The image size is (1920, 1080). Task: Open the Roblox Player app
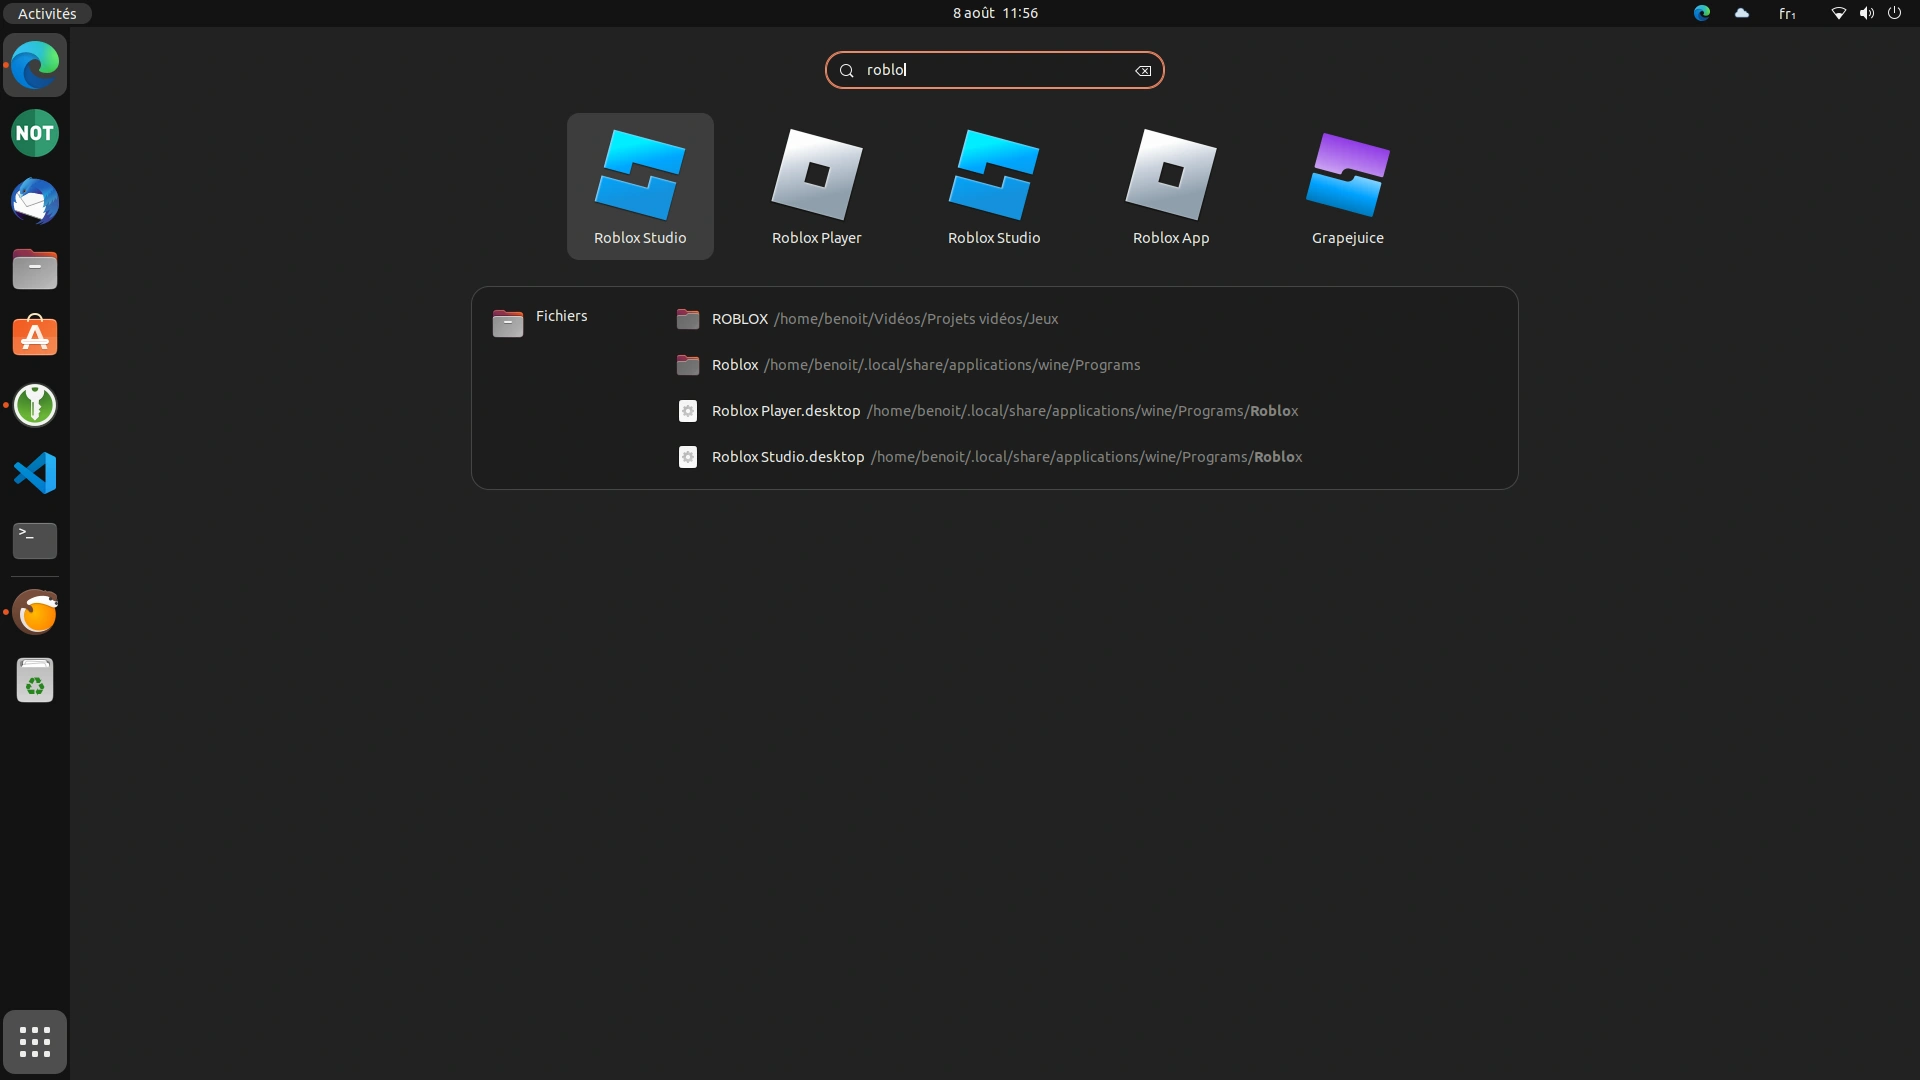click(816, 186)
